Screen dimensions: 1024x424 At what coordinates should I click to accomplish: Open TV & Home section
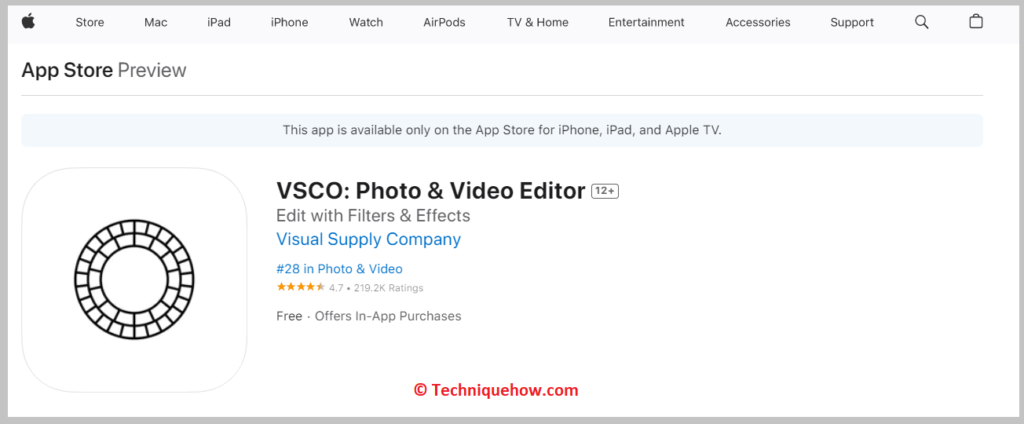tap(537, 22)
